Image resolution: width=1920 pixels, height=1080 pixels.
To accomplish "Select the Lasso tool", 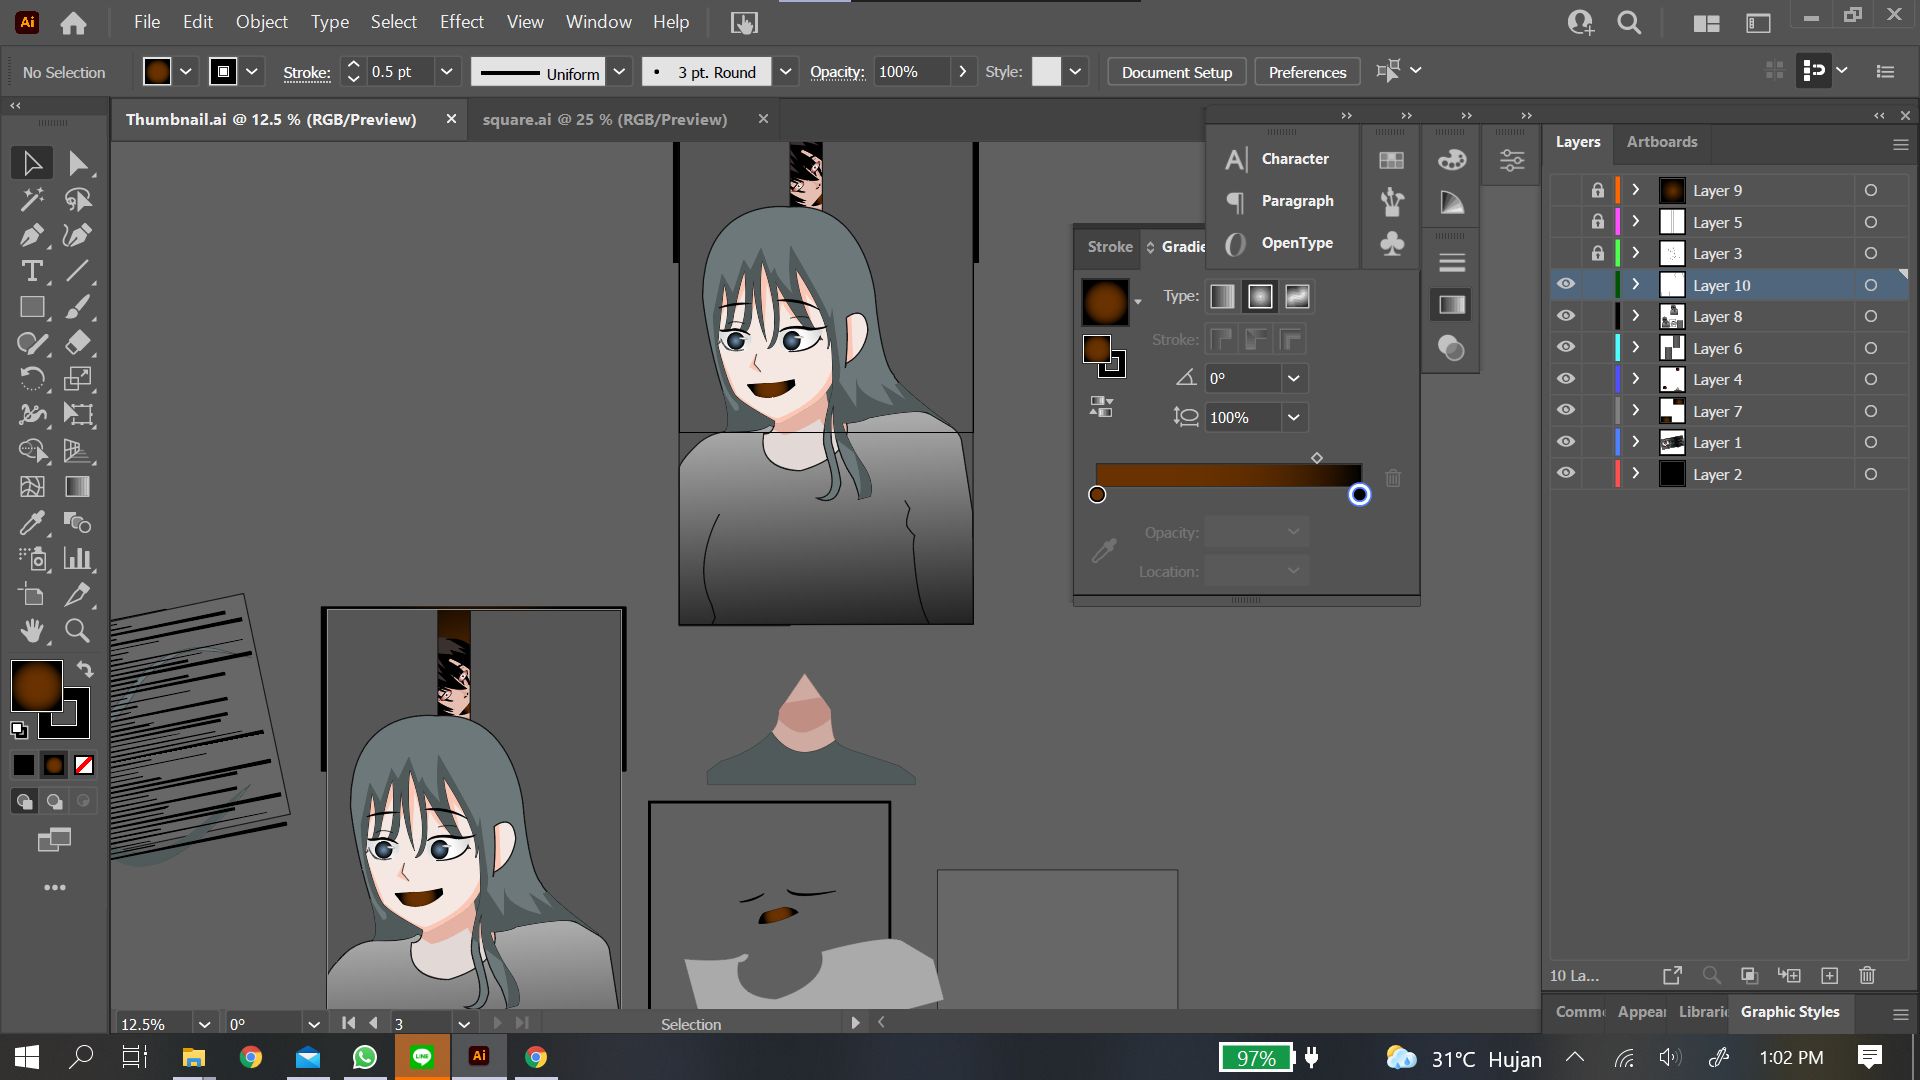I will [x=78, y=199].
